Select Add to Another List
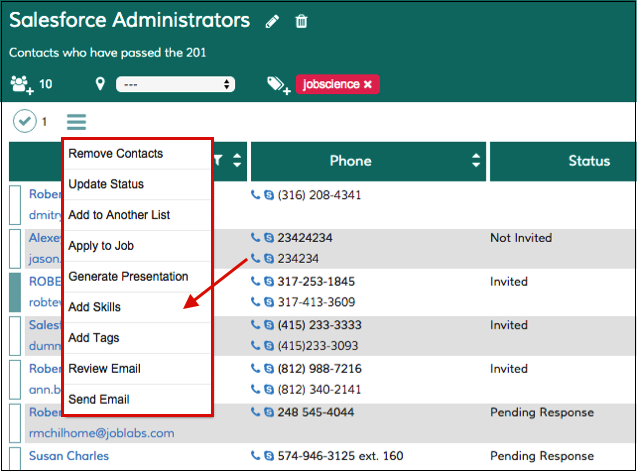637x471 pixels. coord(137,215)
